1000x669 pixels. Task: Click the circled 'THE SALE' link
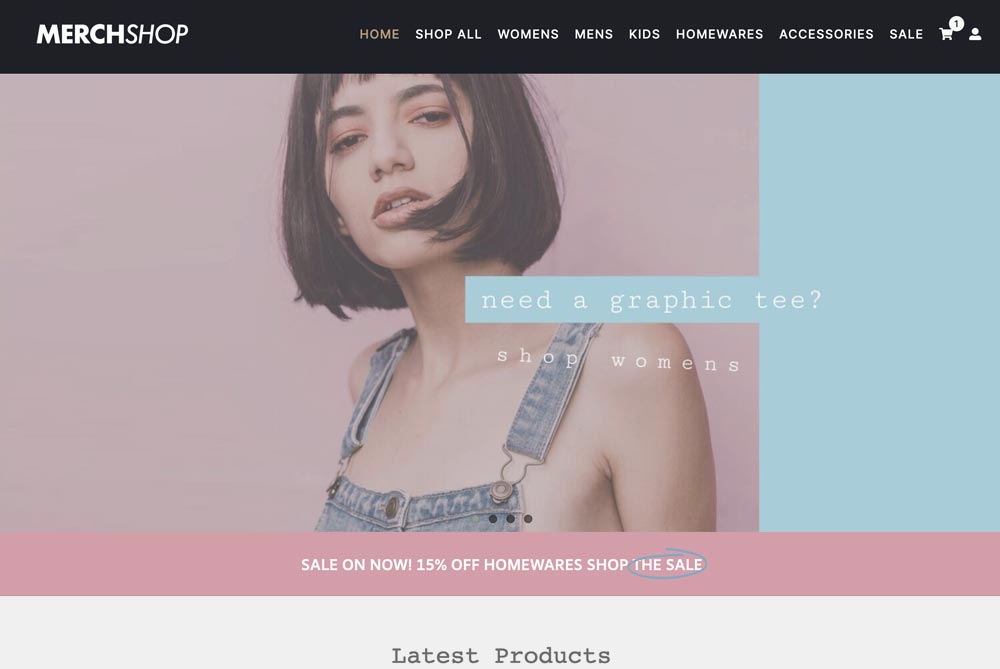click(667, 564)
